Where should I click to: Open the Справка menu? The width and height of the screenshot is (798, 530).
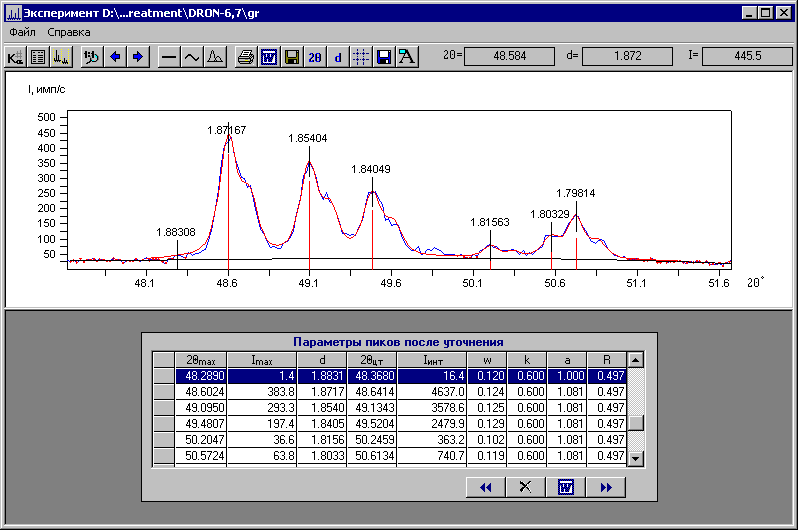coord(69,32)
